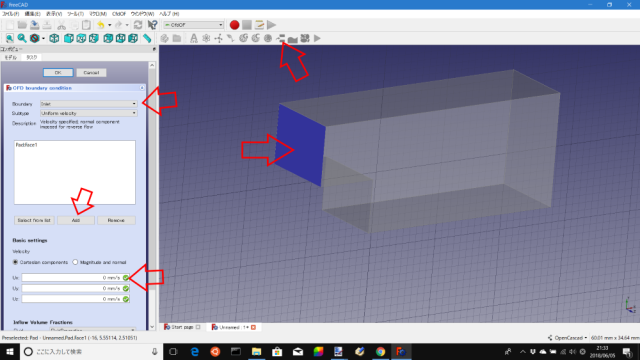
Task: Click the CFD mesh sphere icon
Action: click(268, 38)
